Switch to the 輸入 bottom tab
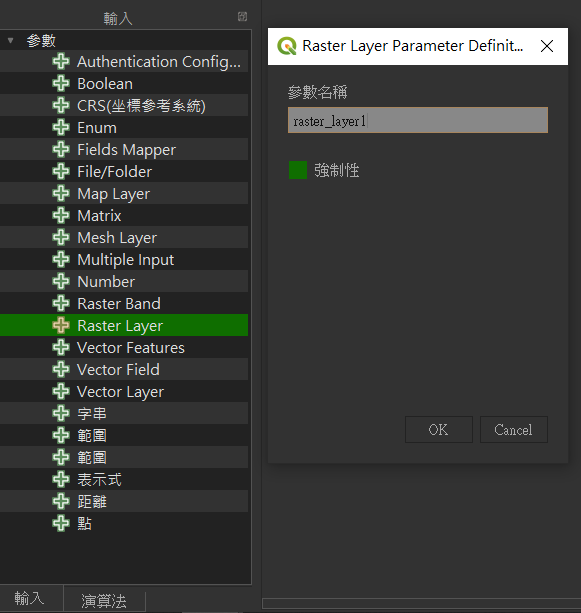 pyautogui.click(x=30, y=598)
